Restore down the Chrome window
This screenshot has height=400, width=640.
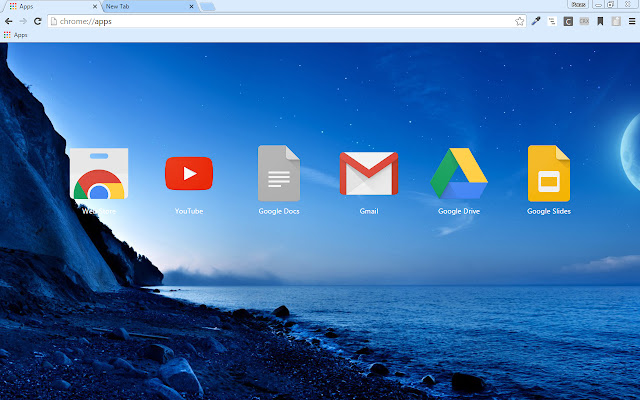tap(611, 4)
